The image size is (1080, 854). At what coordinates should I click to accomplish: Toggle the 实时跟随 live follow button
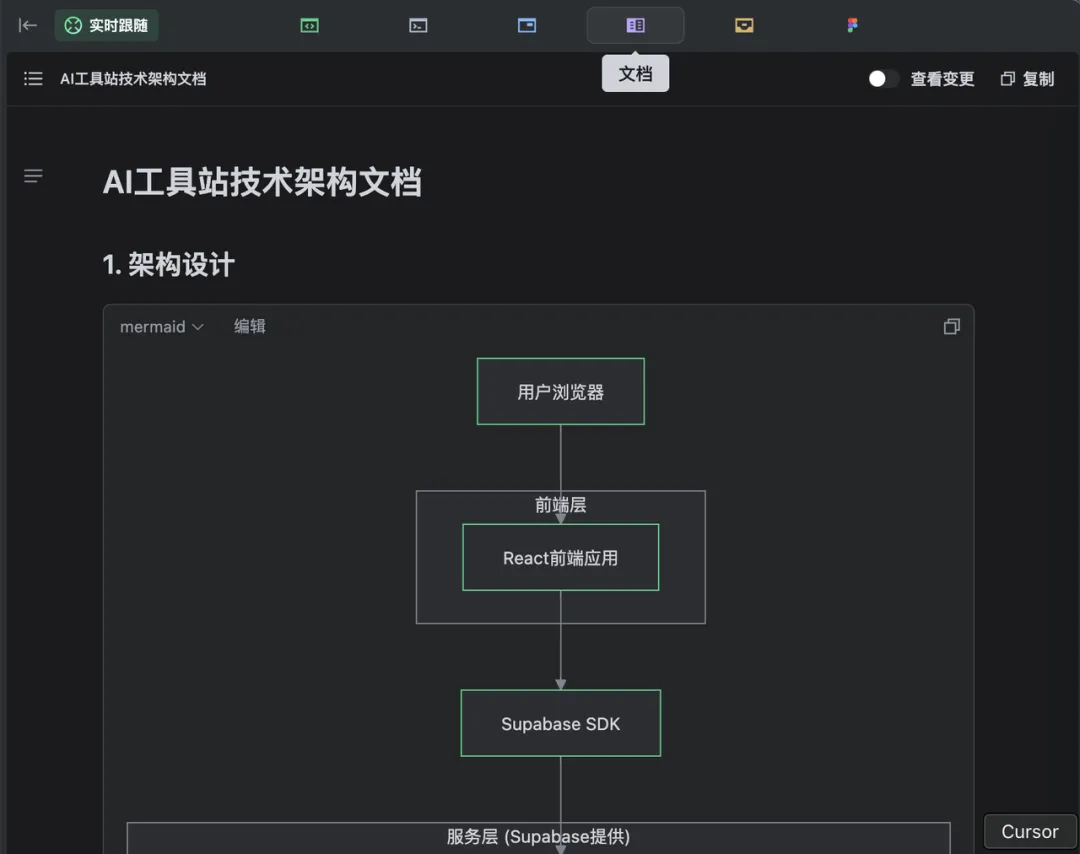pos(106,25)
